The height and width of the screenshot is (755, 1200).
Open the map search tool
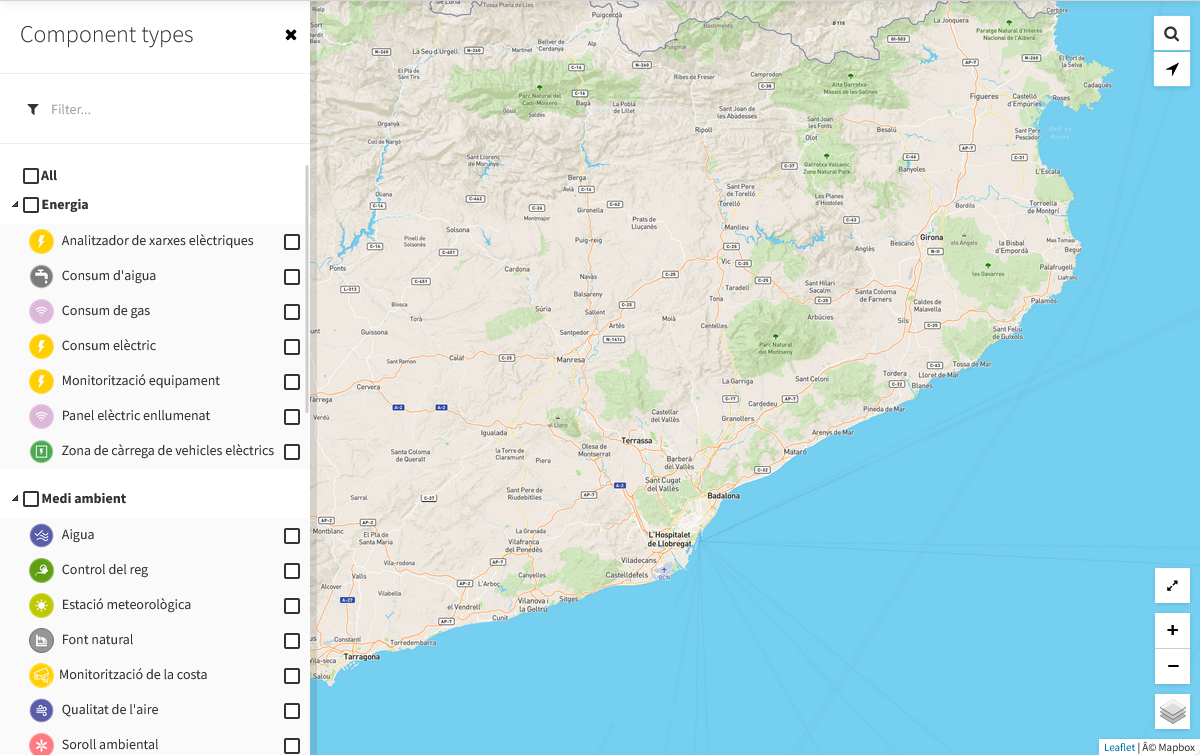point(1172,34)
